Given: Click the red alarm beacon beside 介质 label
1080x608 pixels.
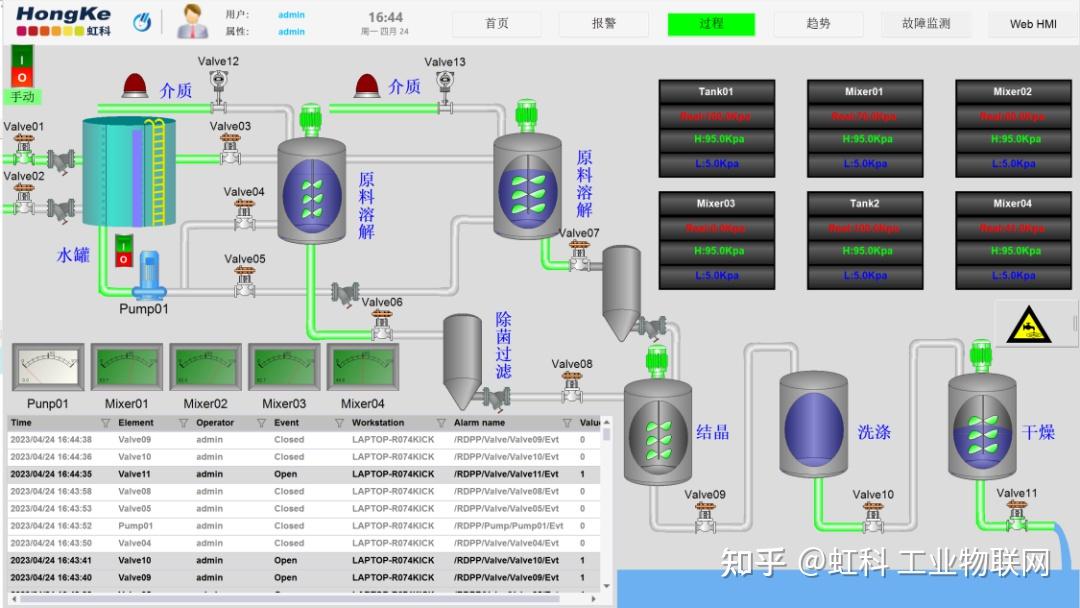Looking at the screenshot, I should 134,85.
